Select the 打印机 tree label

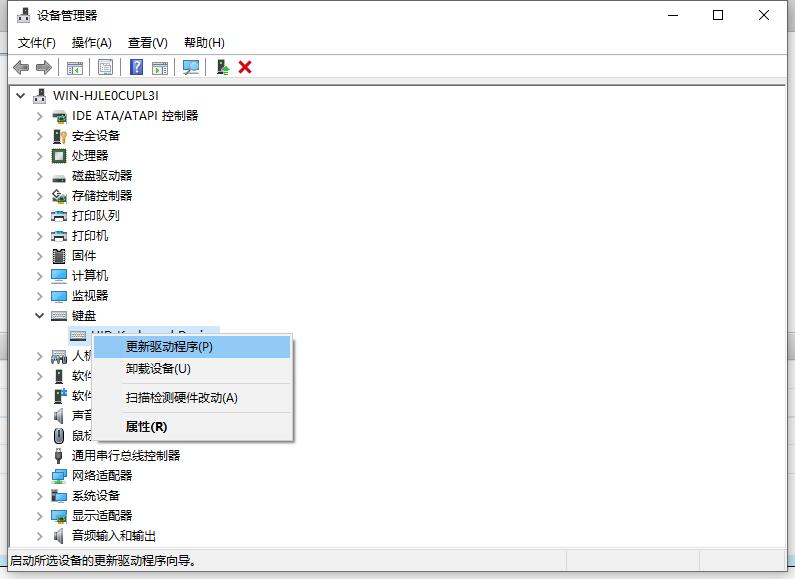(90, 236)
